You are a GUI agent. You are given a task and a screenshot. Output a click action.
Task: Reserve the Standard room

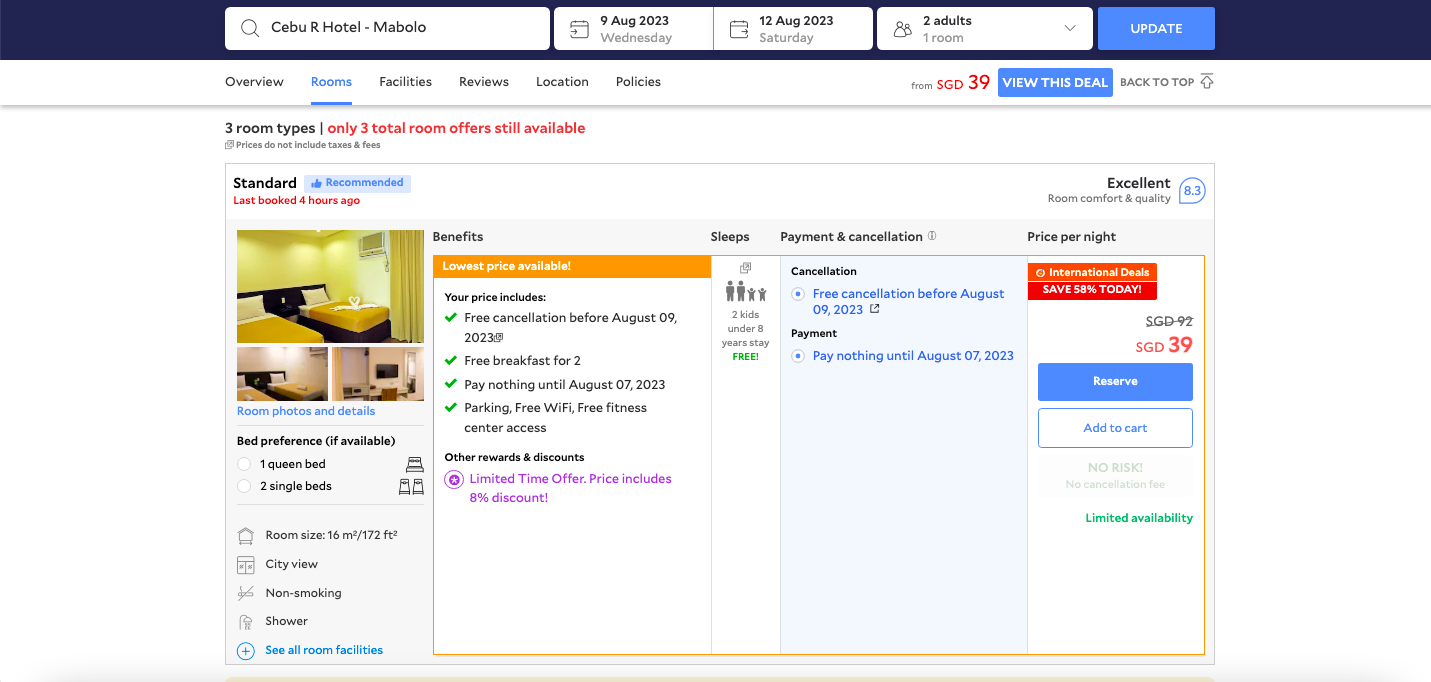1115,382
